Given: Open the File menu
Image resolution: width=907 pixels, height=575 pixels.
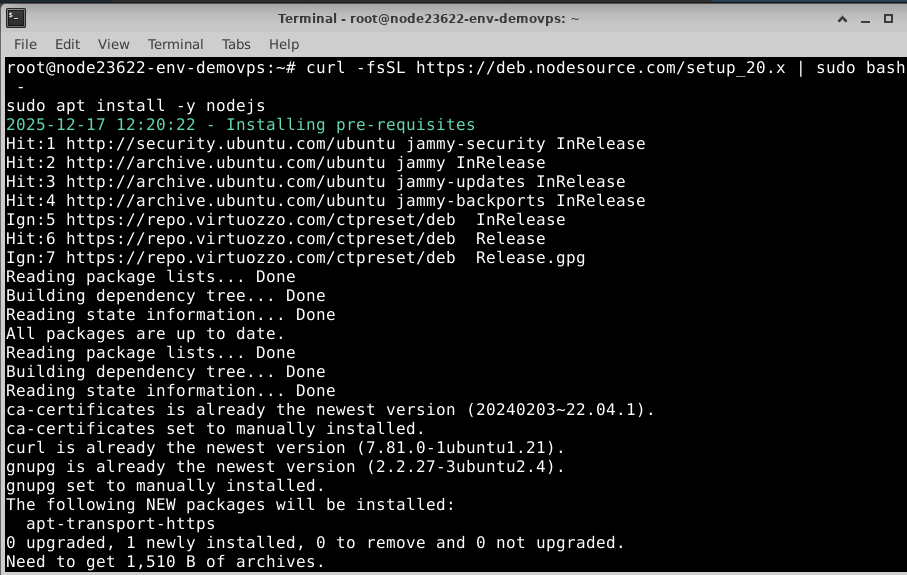Looking at the screenshot, I should [25, 44].
